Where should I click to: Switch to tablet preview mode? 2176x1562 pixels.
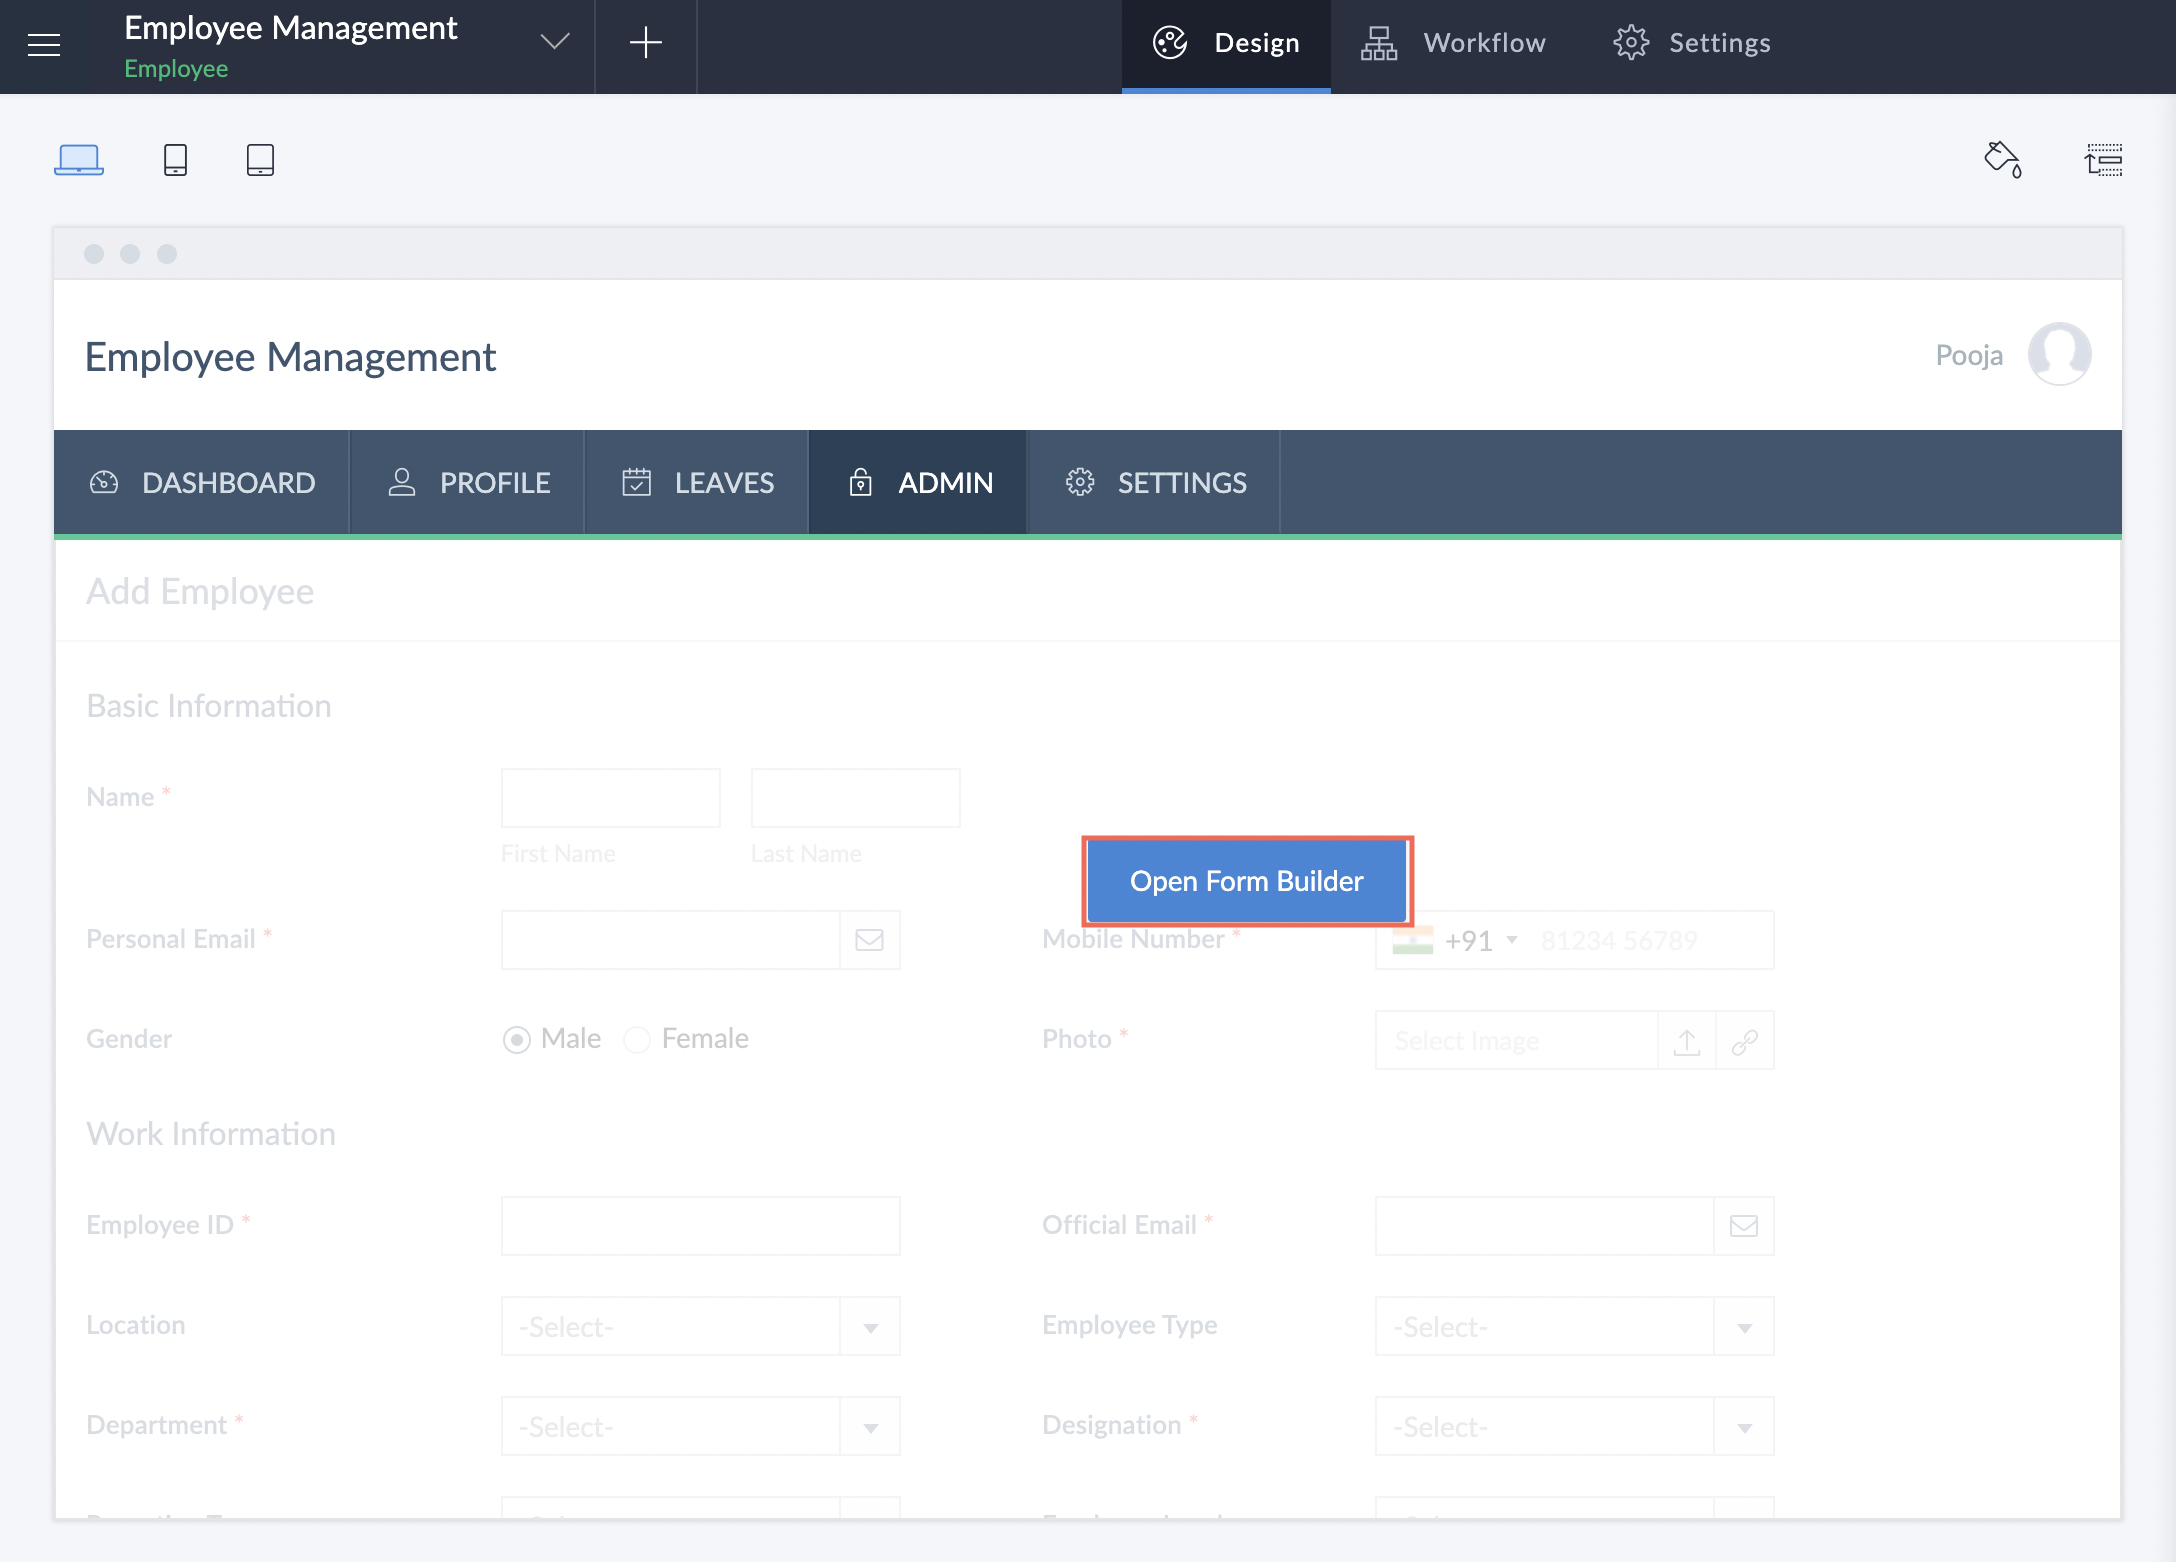(x=260, y=160)
